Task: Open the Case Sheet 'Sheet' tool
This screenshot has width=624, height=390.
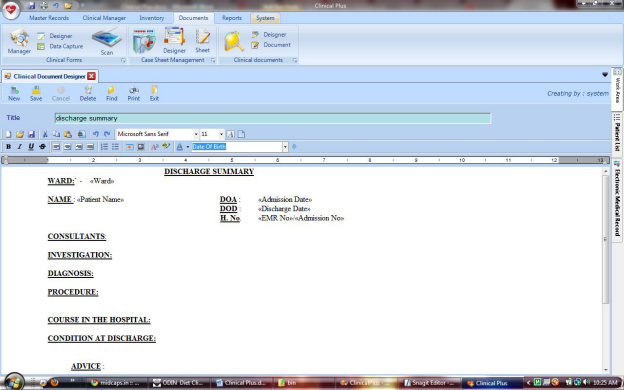Action: [x=203, y=41]
